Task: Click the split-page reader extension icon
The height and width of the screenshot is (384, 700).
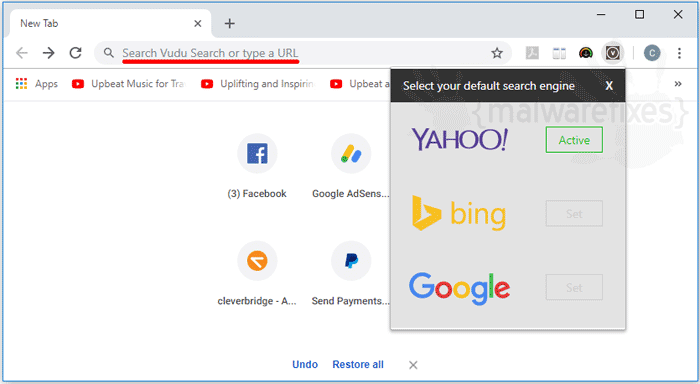Action: coord(559,54)
